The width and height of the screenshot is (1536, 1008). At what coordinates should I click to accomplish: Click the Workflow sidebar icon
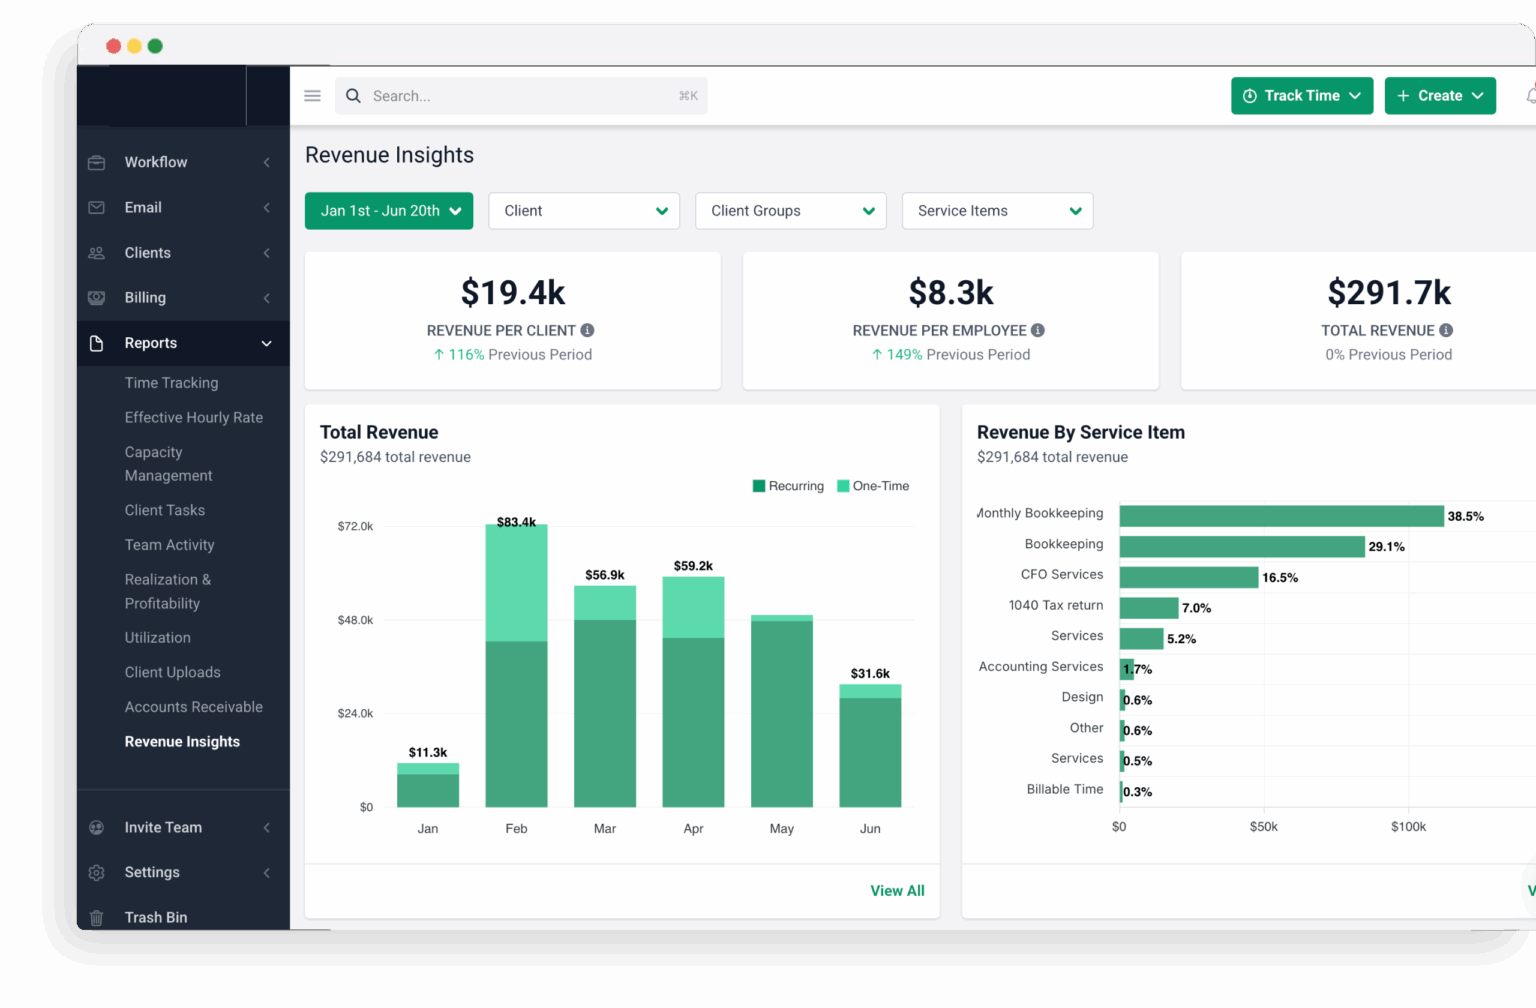tap(97, 162)
